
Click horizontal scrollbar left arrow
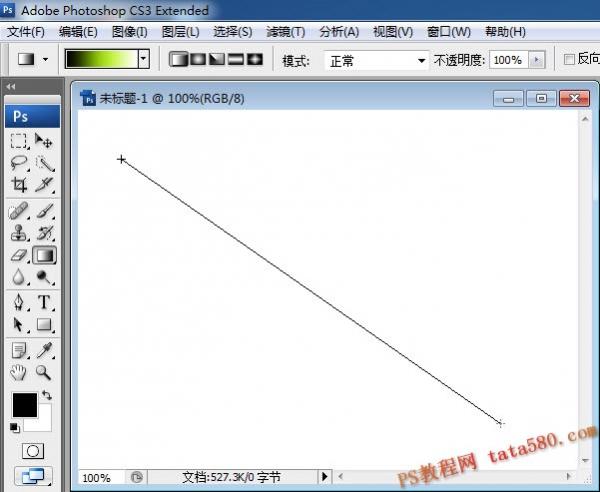click(x=341, y=476)
